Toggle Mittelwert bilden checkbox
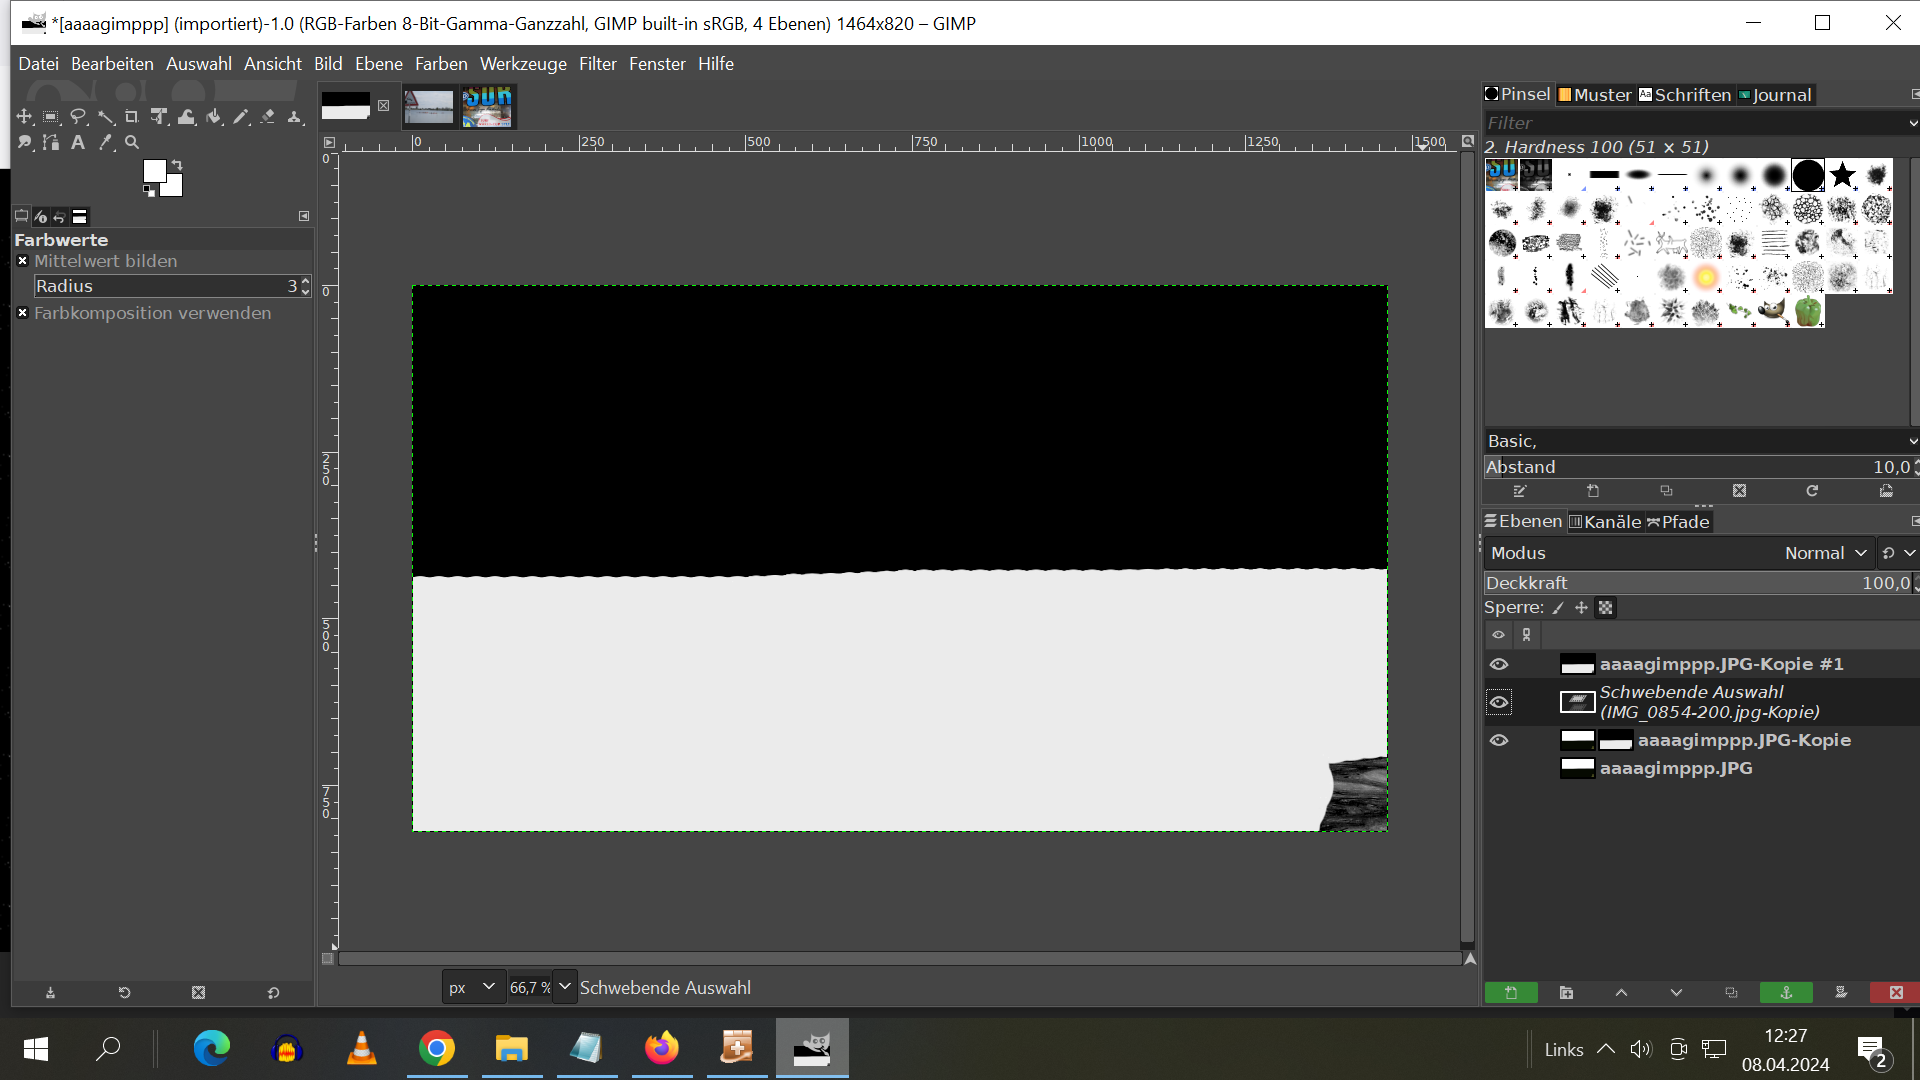The width and height of the screenshot is (1920, 1080). click(x=22, y=261)
